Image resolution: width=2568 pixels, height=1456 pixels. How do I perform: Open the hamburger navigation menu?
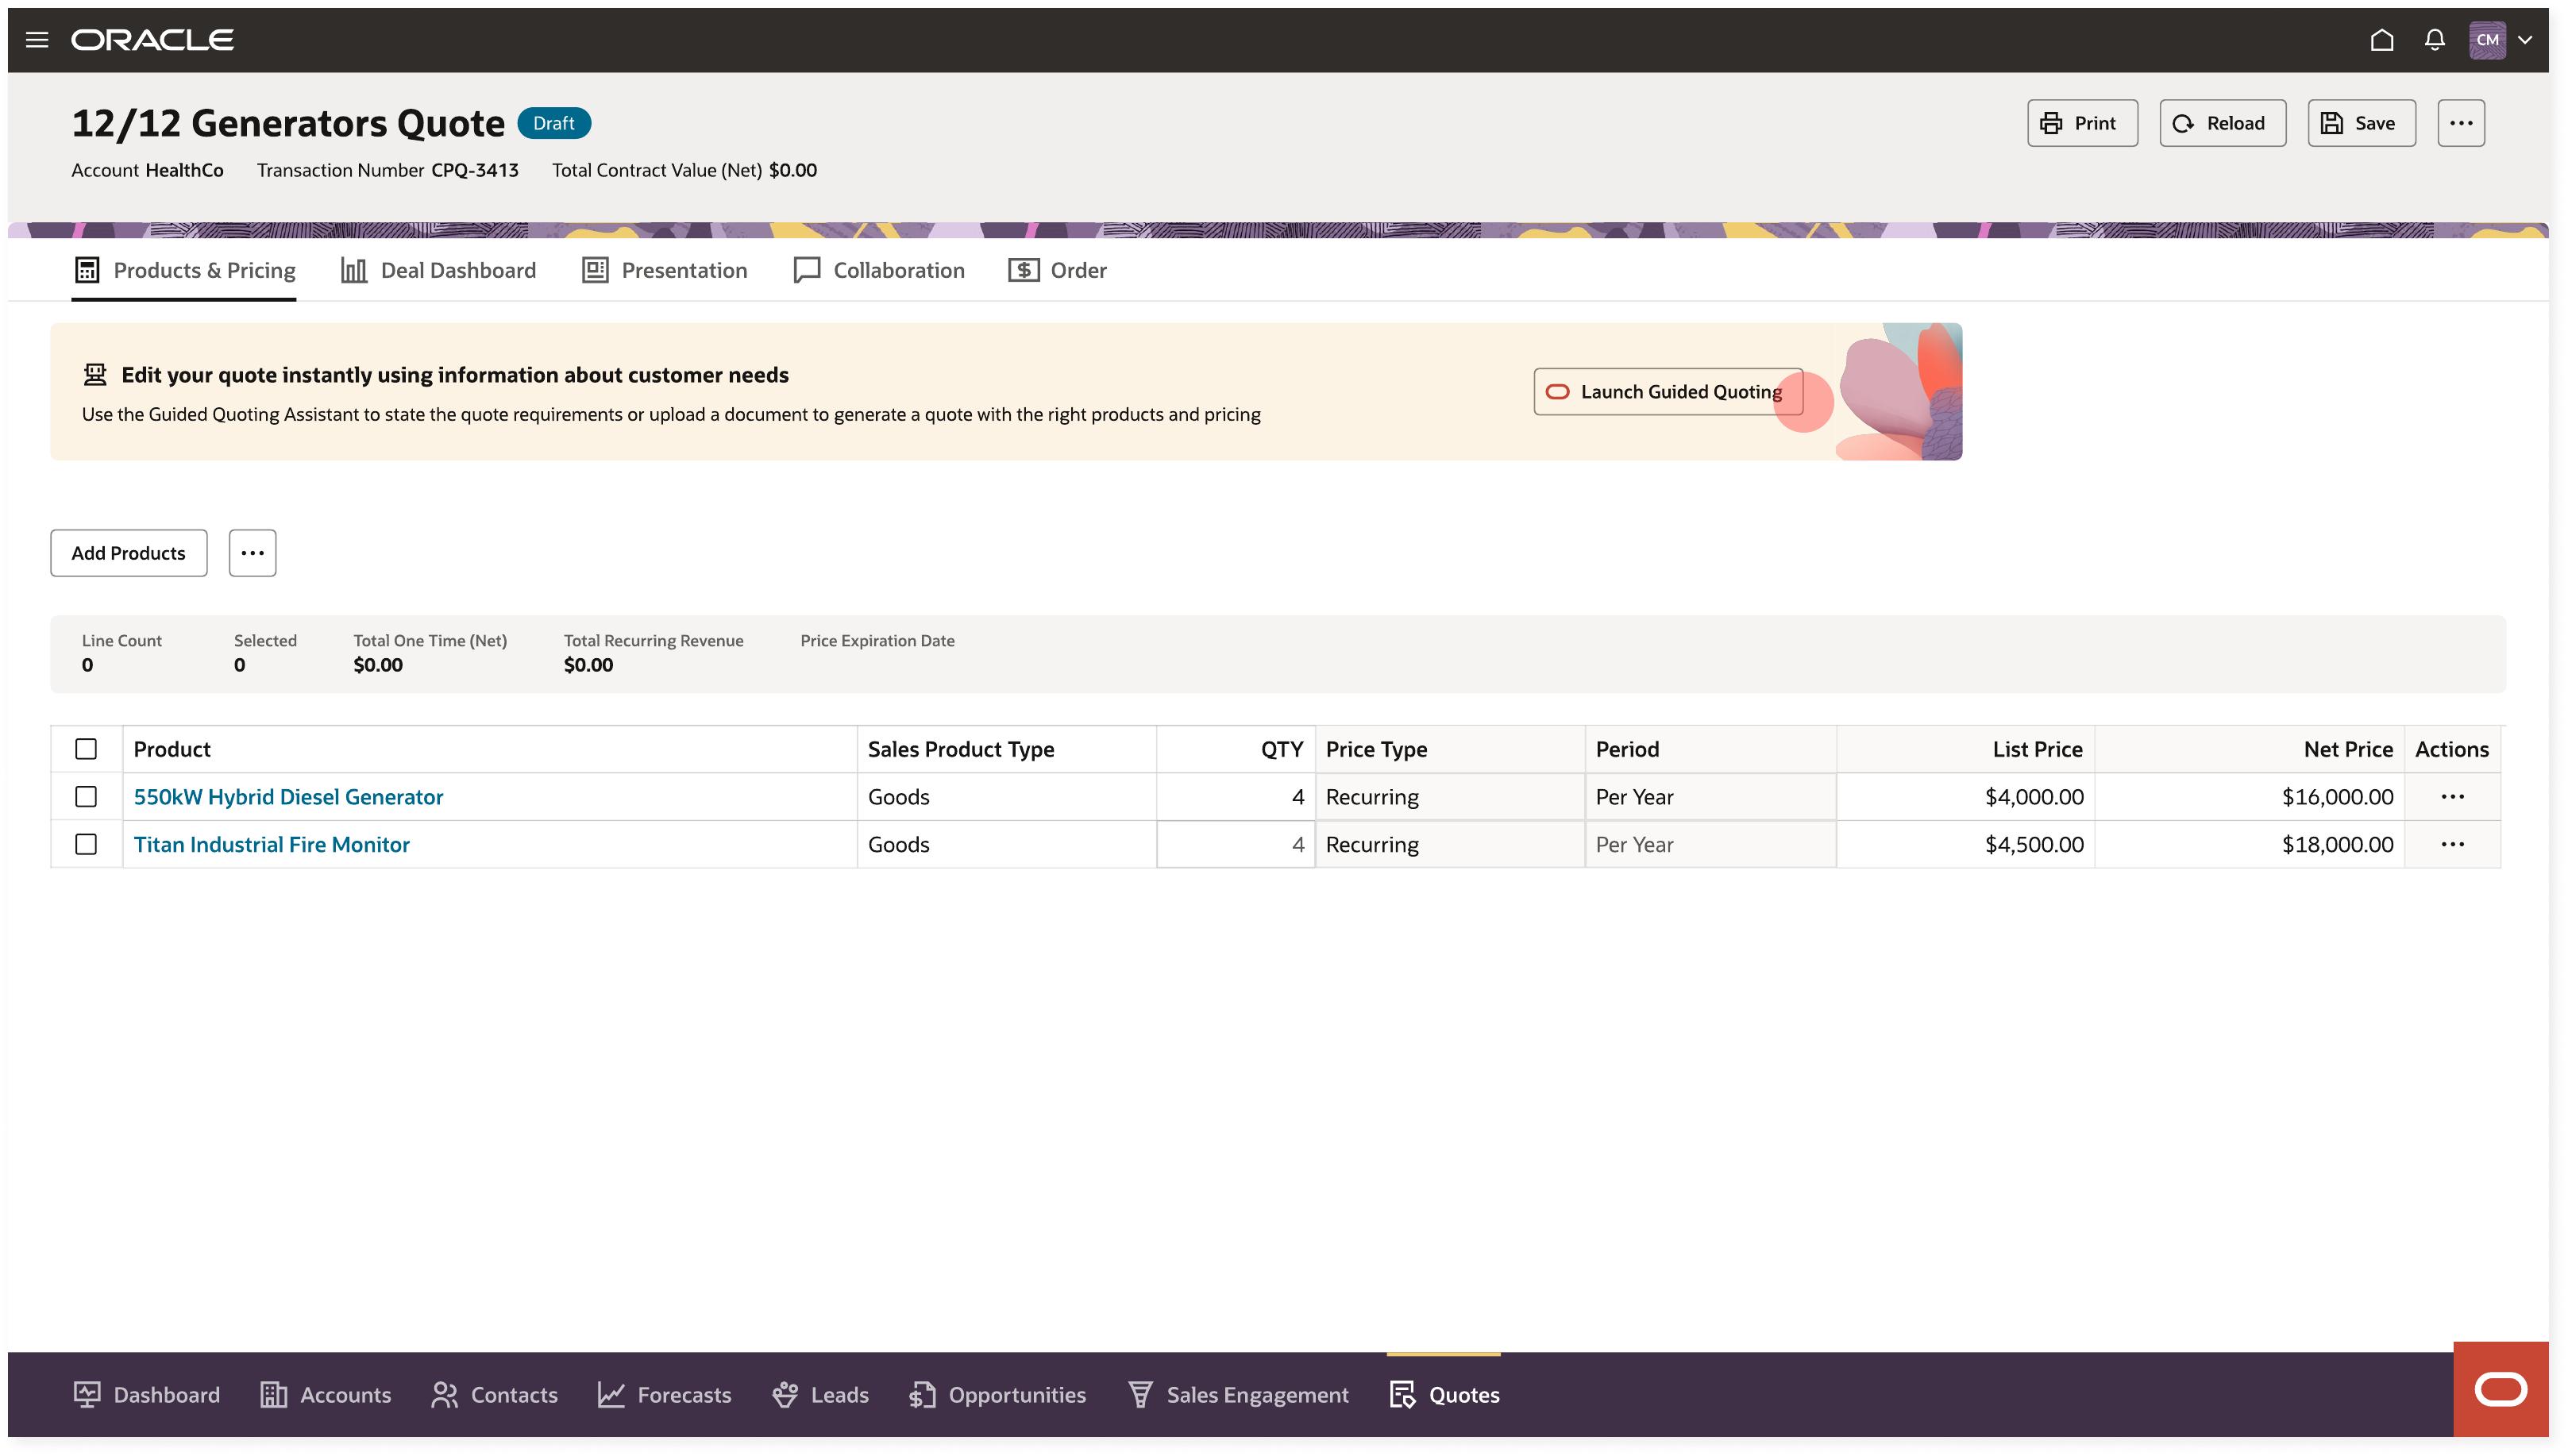point(37,40)
